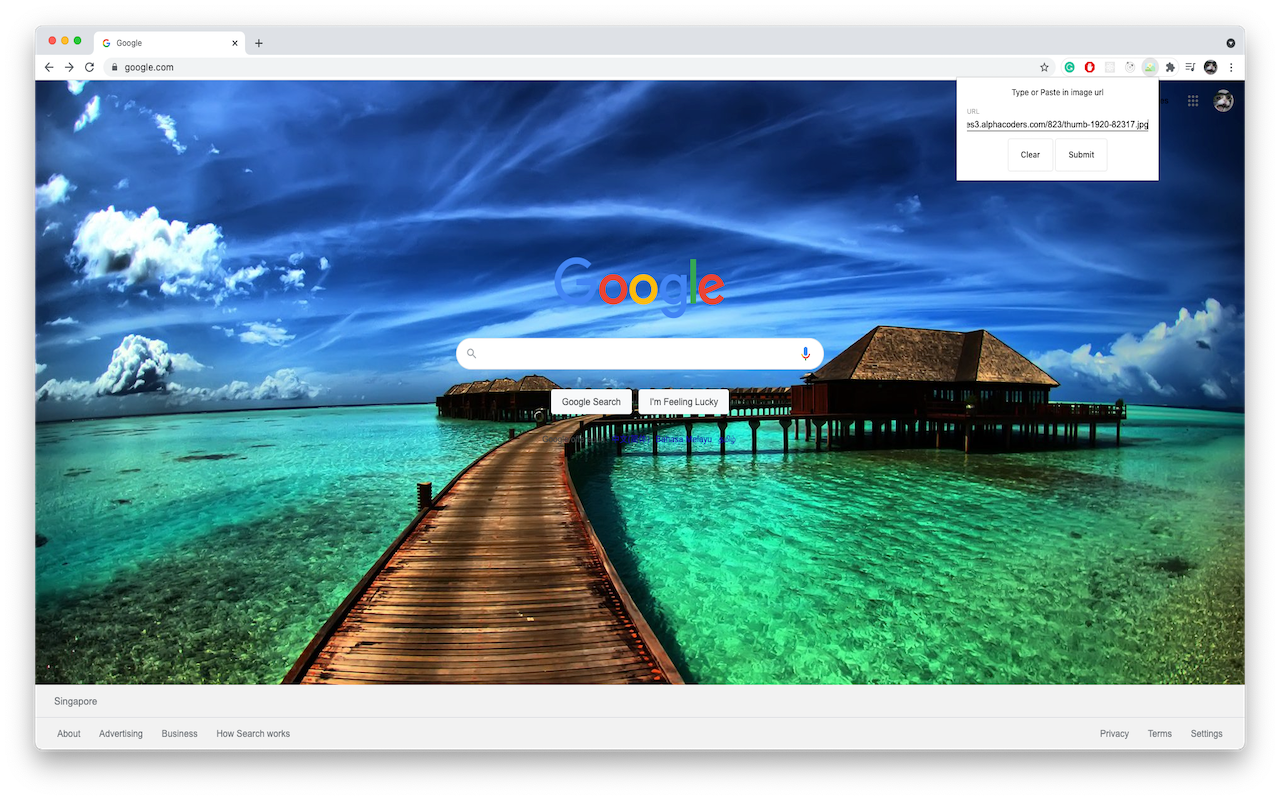Click the grey square extension icon

1109,67
